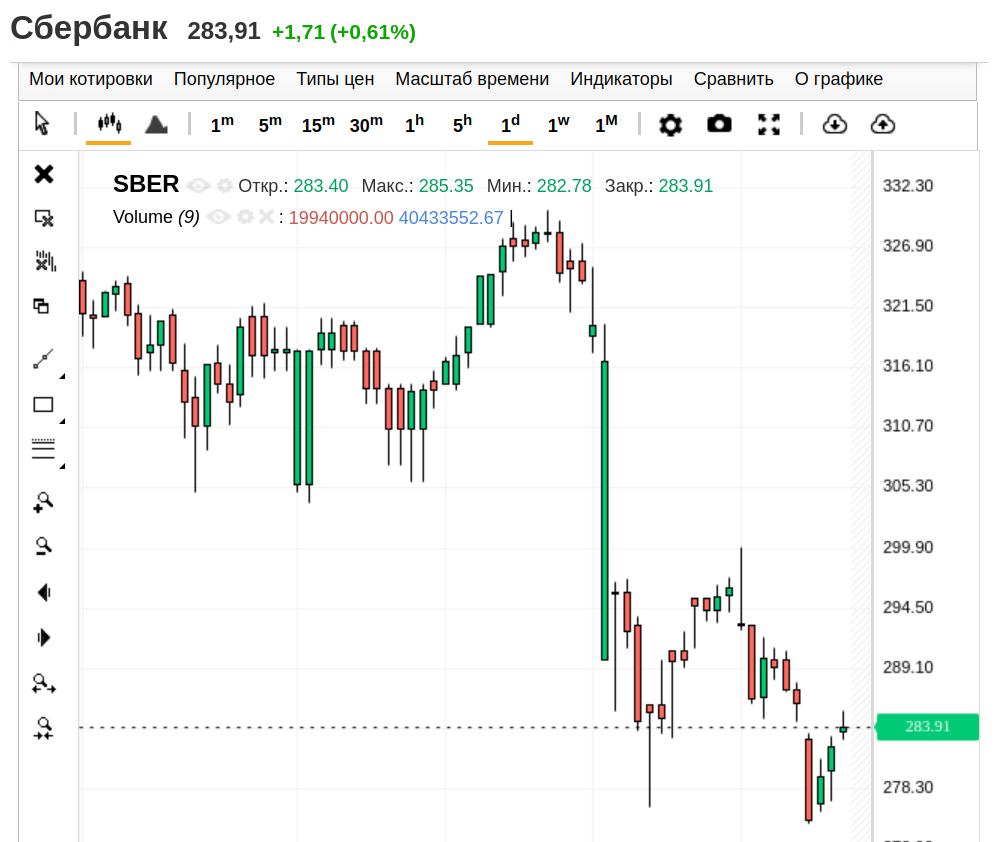Click the blue 40433552.67 volume value
Viewport: 999px width, 842px height.
(x=451, y=218)
